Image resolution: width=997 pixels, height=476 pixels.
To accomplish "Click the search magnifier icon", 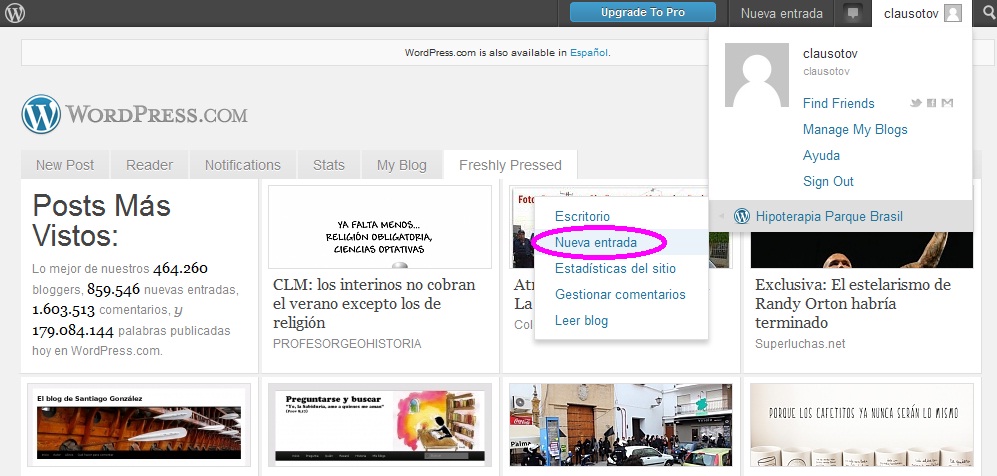I will (x=985, y=13).
